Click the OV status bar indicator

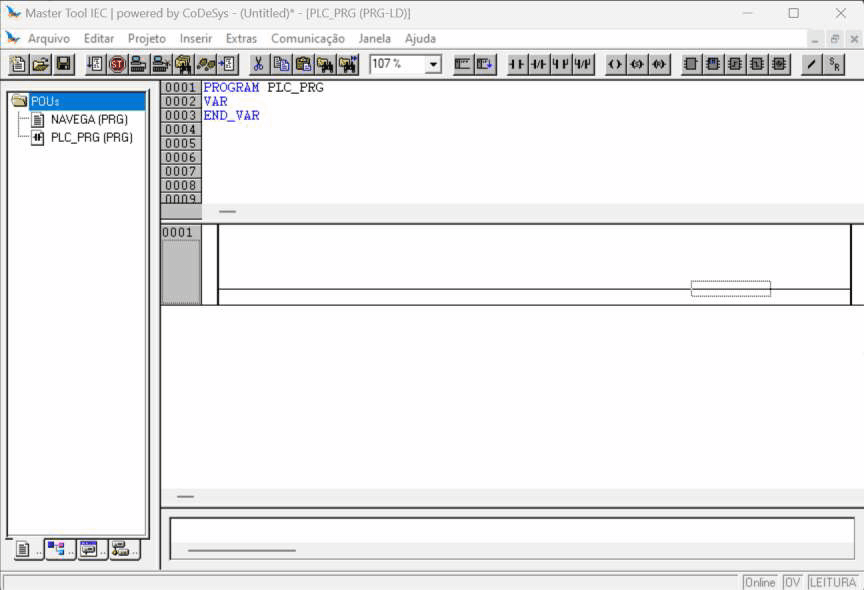click(x=792, y=582)
